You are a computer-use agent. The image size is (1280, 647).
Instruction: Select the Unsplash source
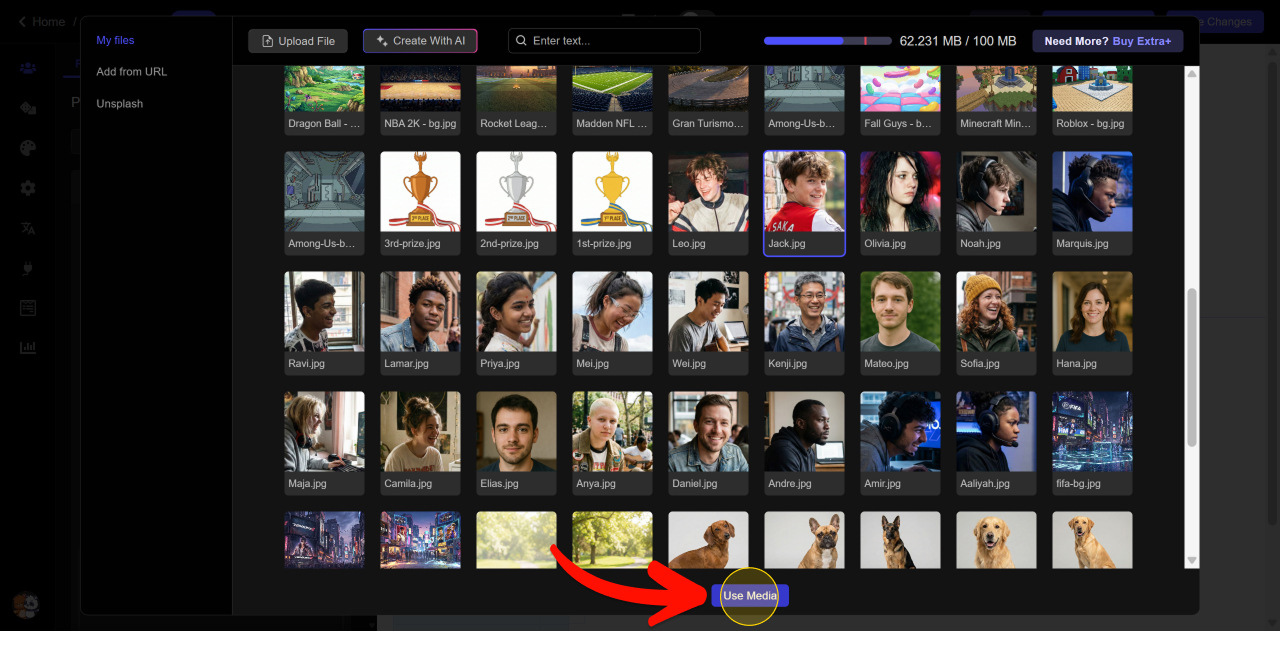[x=119, y=104]
